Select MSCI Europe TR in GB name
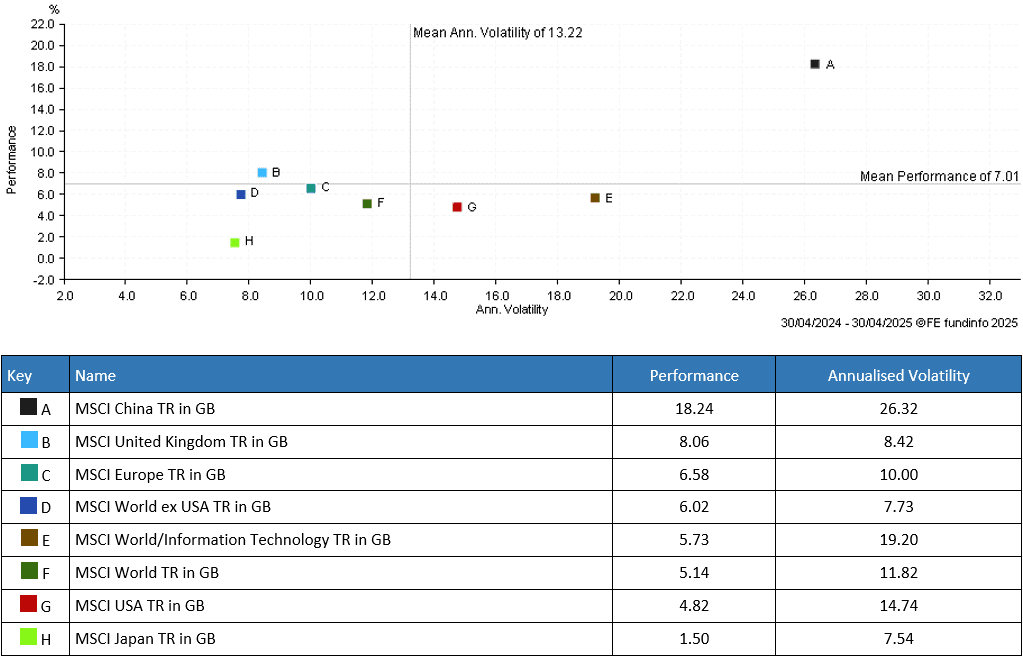Screen dimensions: 1023x658 pos(150,474)
